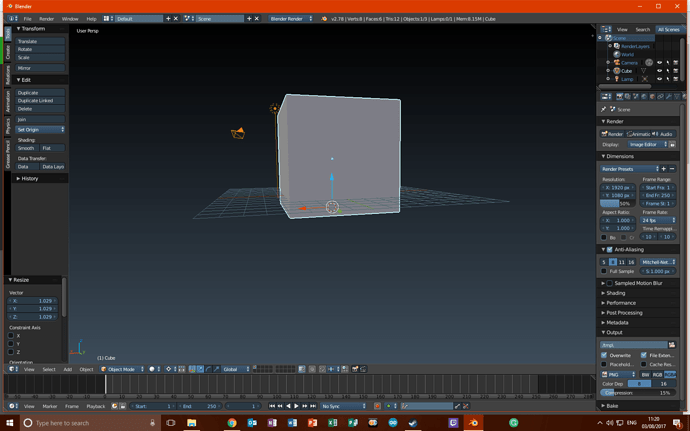This screenshot has height=431, width=690.
Task: Toggle the 3D manipulator widget icon
Action: tap(192, 369)
